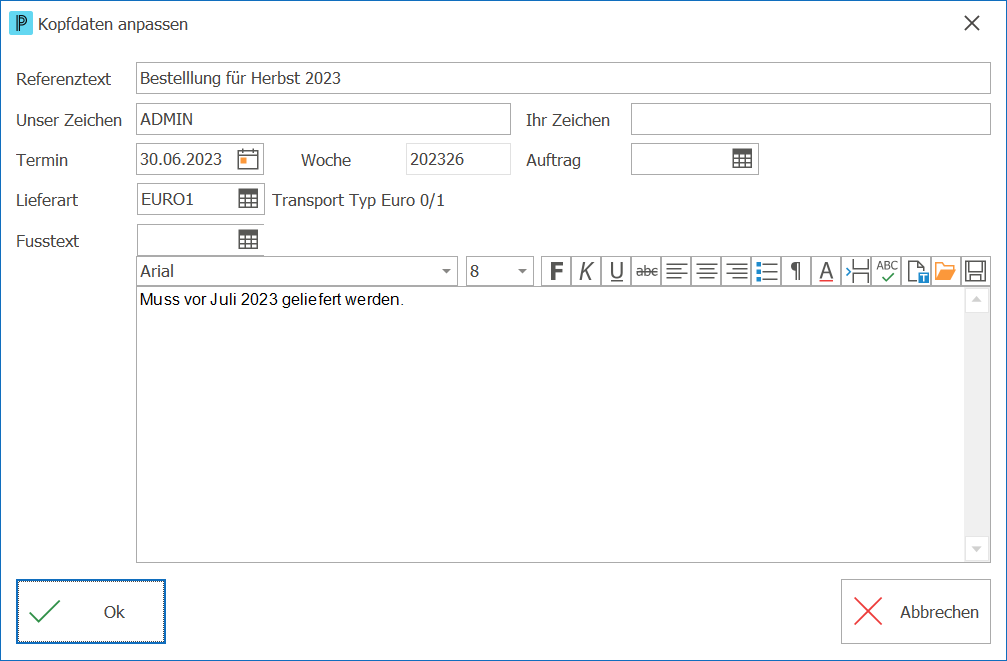Open the Lieferart lookup table for EURO1
This screenshot has width=1007, height=661.
pos(248,198)
